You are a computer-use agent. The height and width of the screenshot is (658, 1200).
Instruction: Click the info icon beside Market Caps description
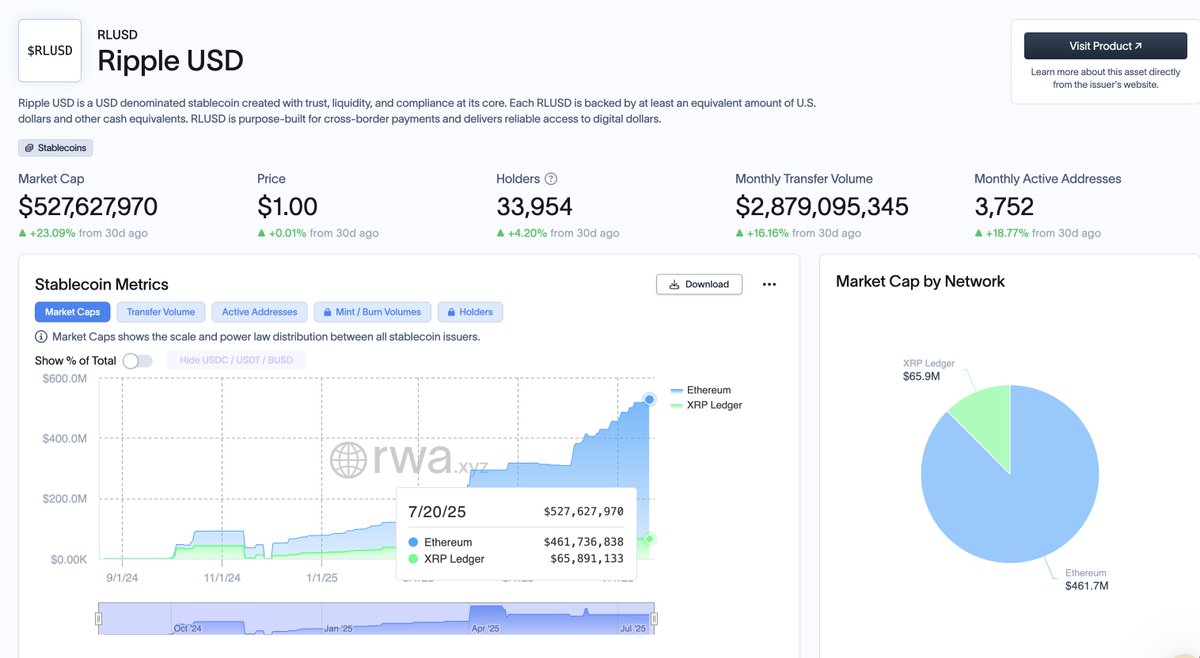coord(41,337)
